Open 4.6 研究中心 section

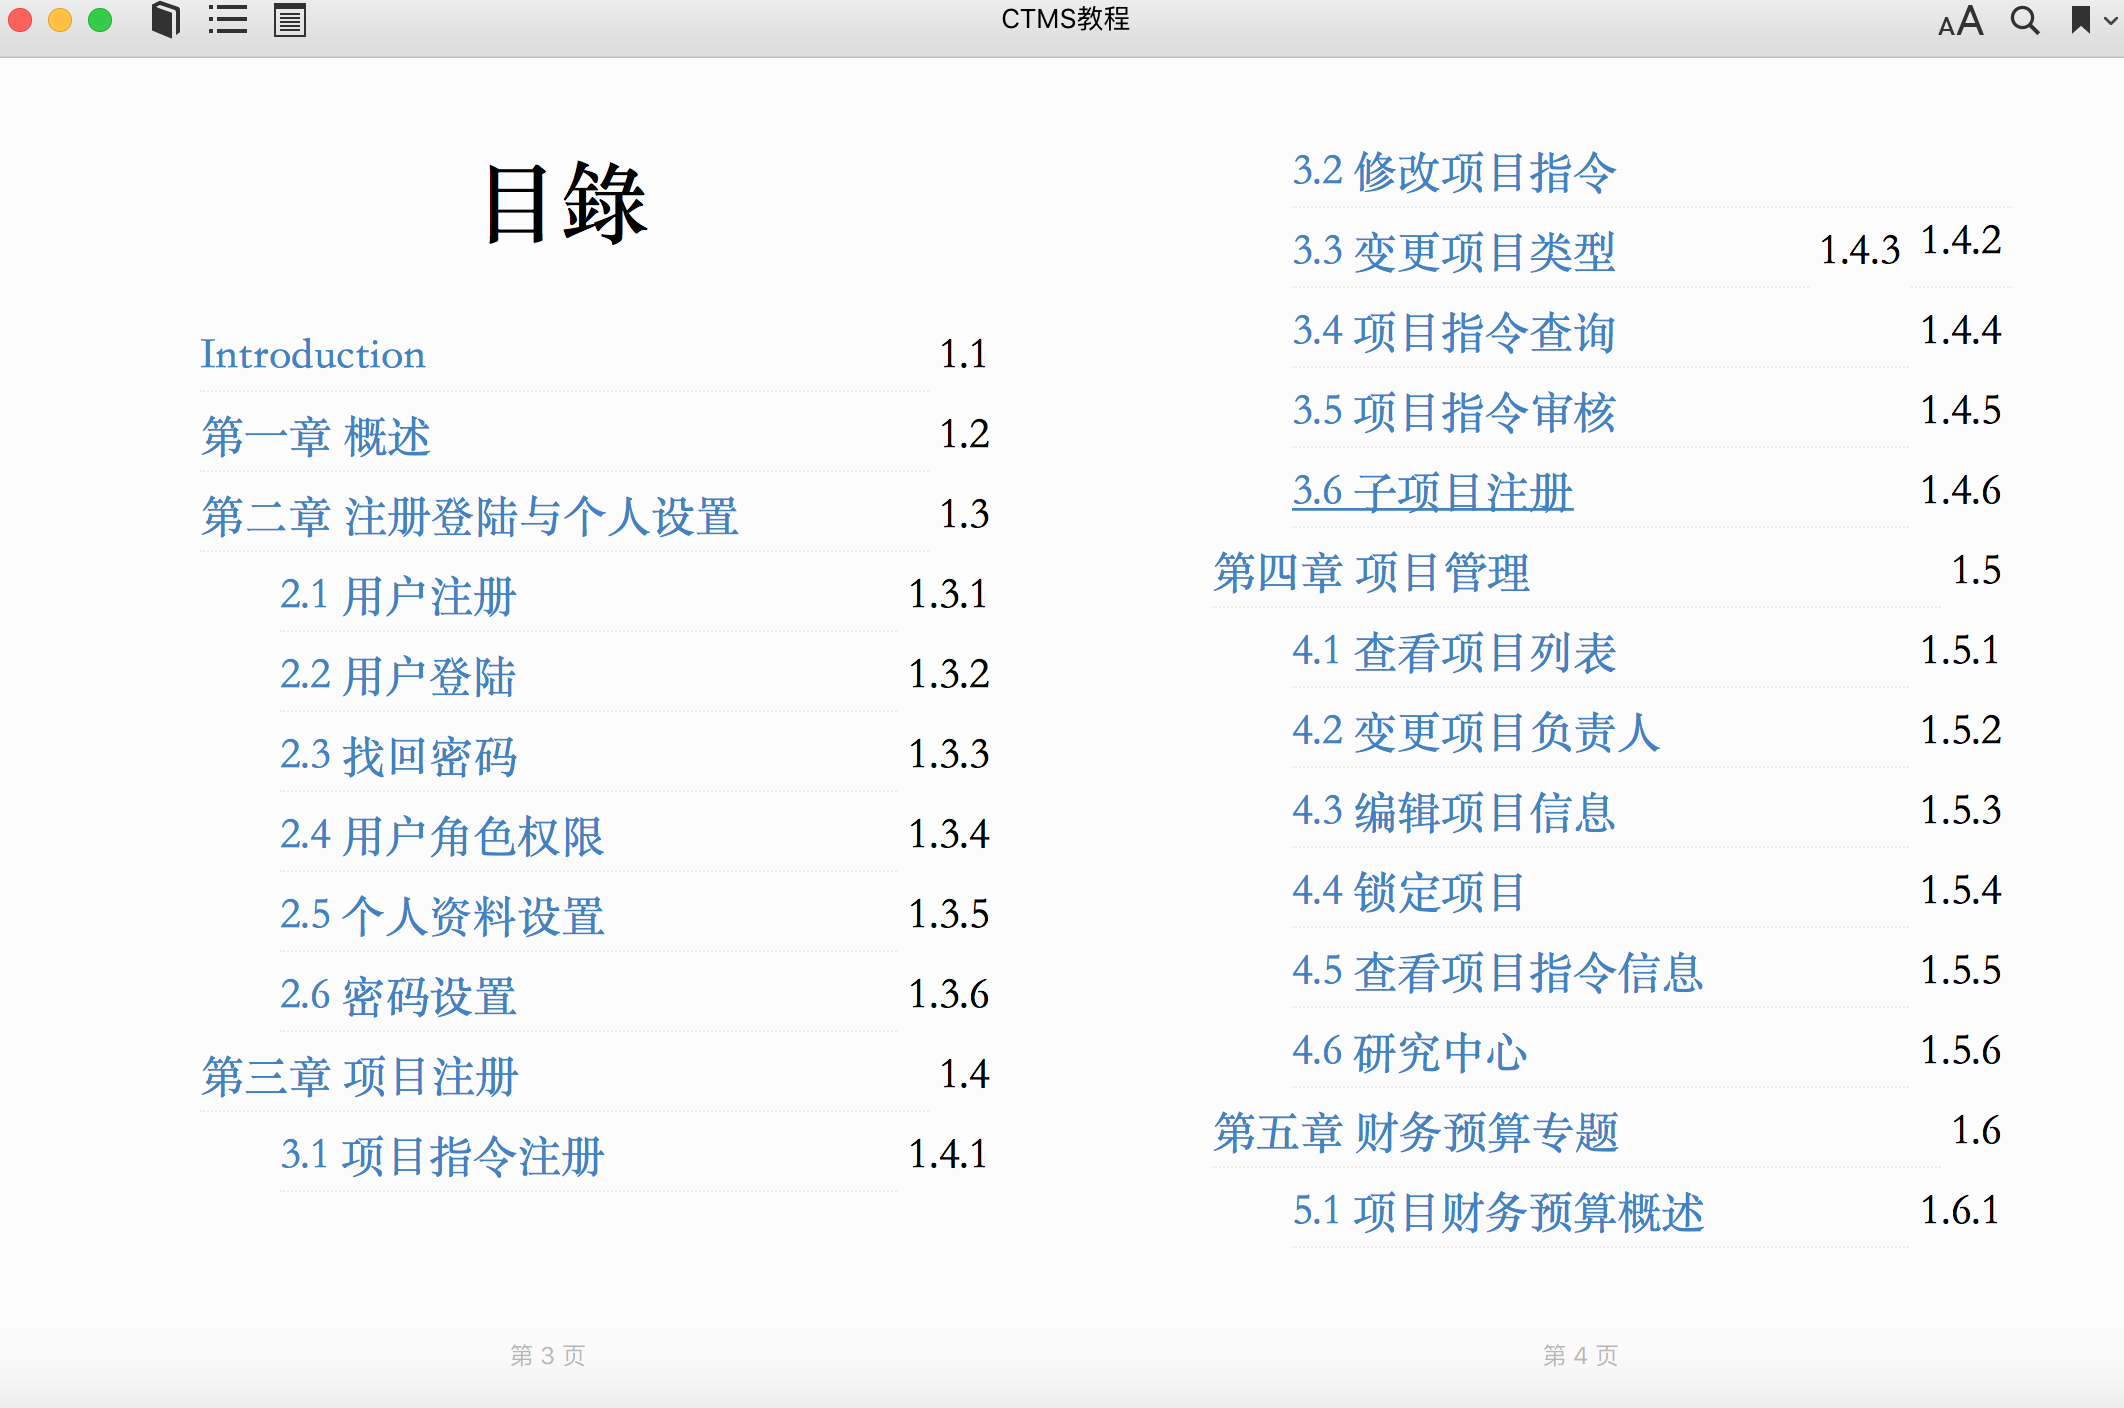coord(1410,1052)
